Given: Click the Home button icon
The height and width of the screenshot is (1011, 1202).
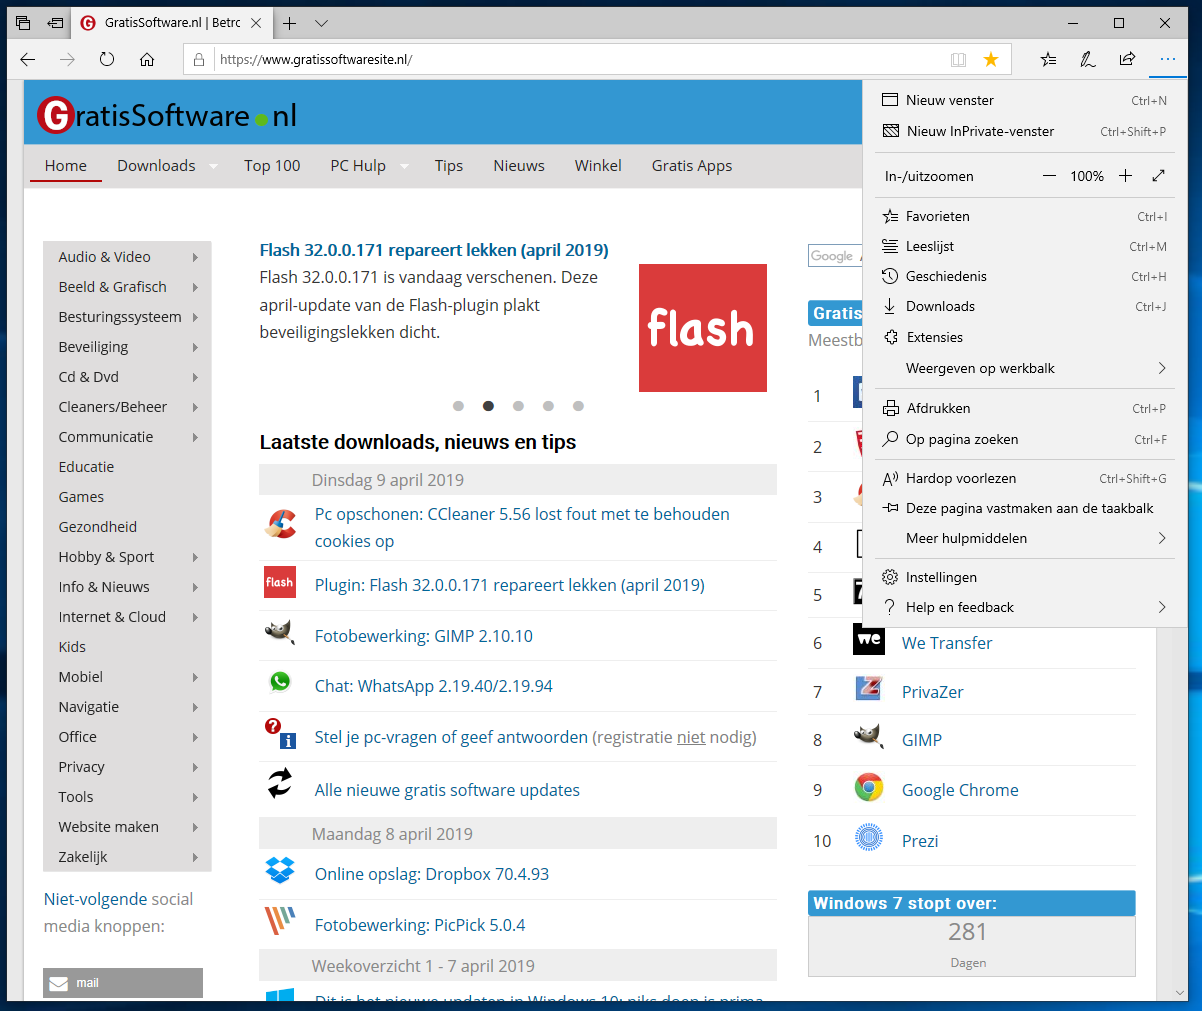Looking at the screenshot, I should pos(147,60).
